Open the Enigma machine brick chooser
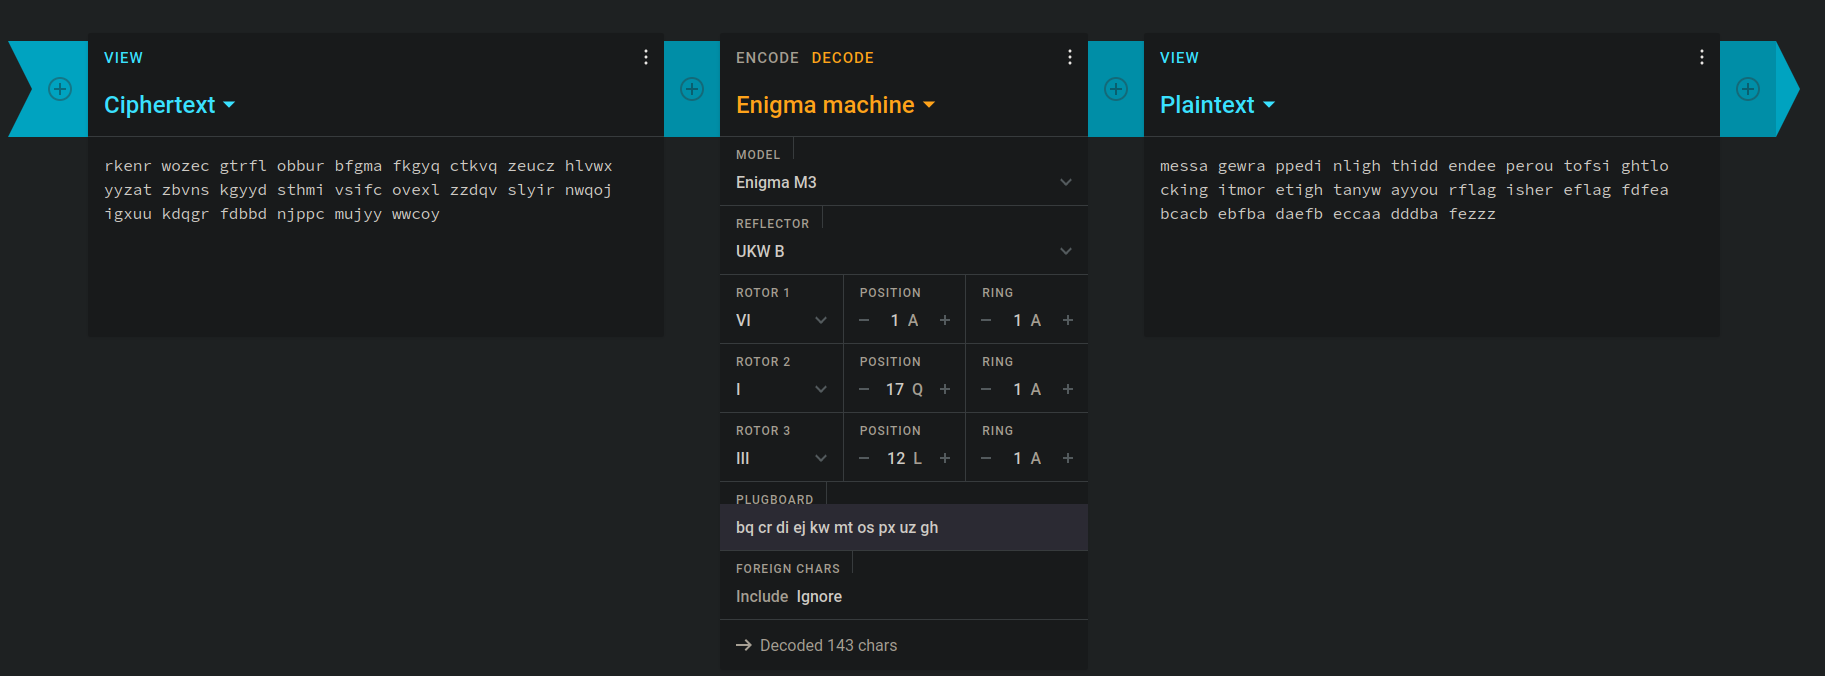Image resolution: width=1825 pixels, height=676 pixels. tap(835, 105)
